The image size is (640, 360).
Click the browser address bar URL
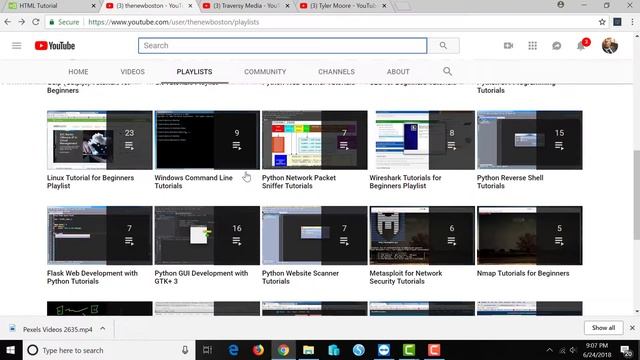coord(173,22)
